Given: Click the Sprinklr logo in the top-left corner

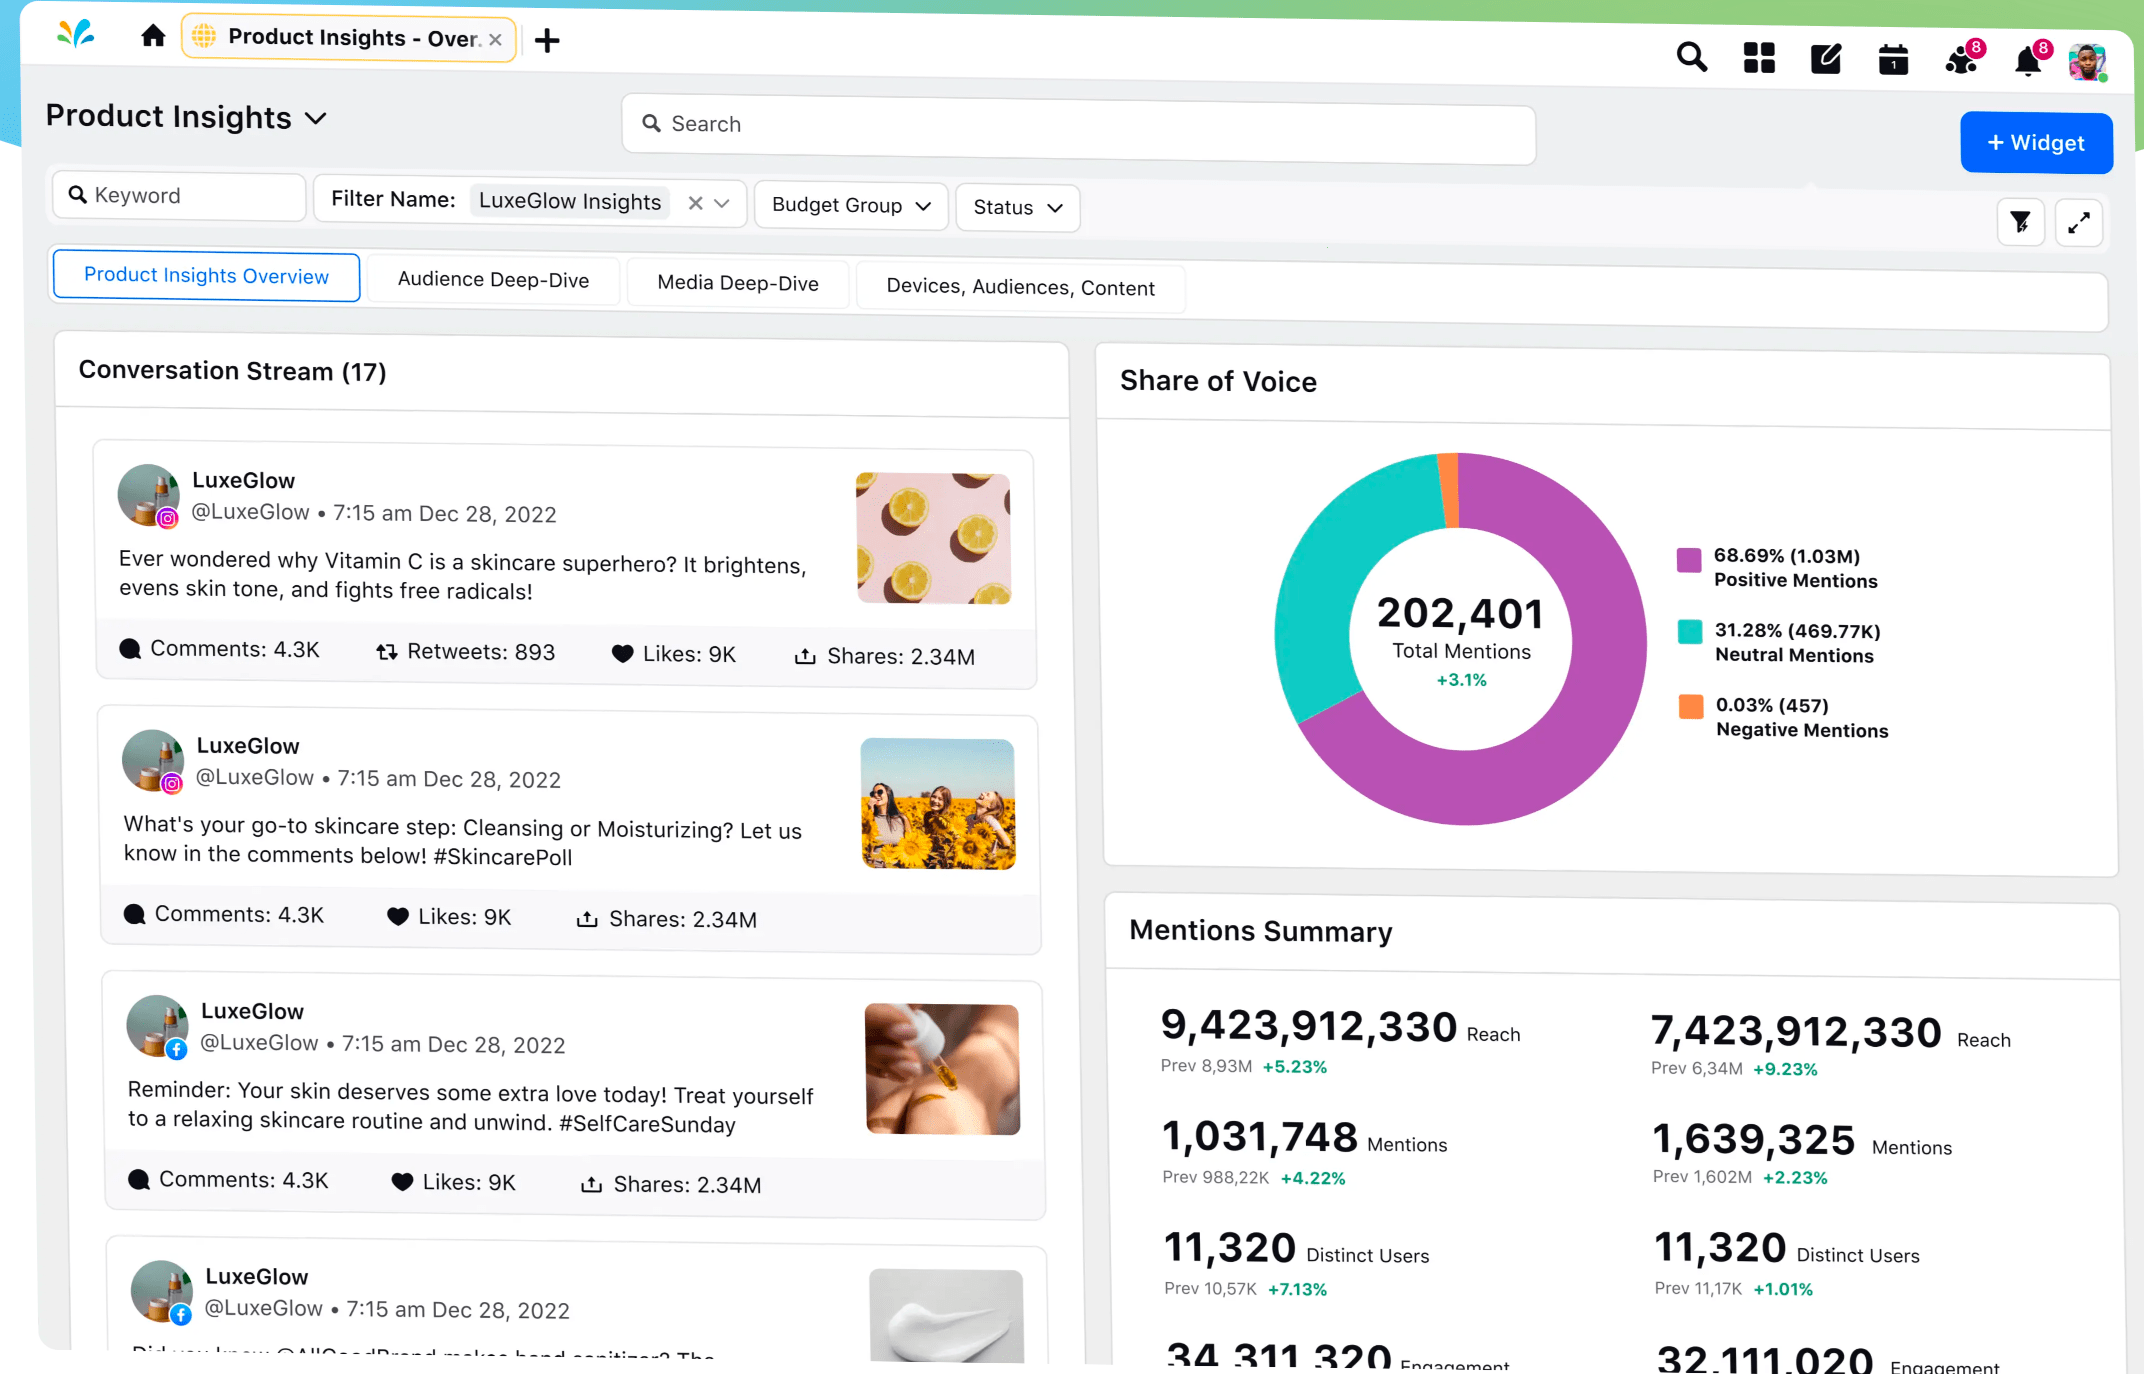Looking at the screenshot, I should 75,33.
